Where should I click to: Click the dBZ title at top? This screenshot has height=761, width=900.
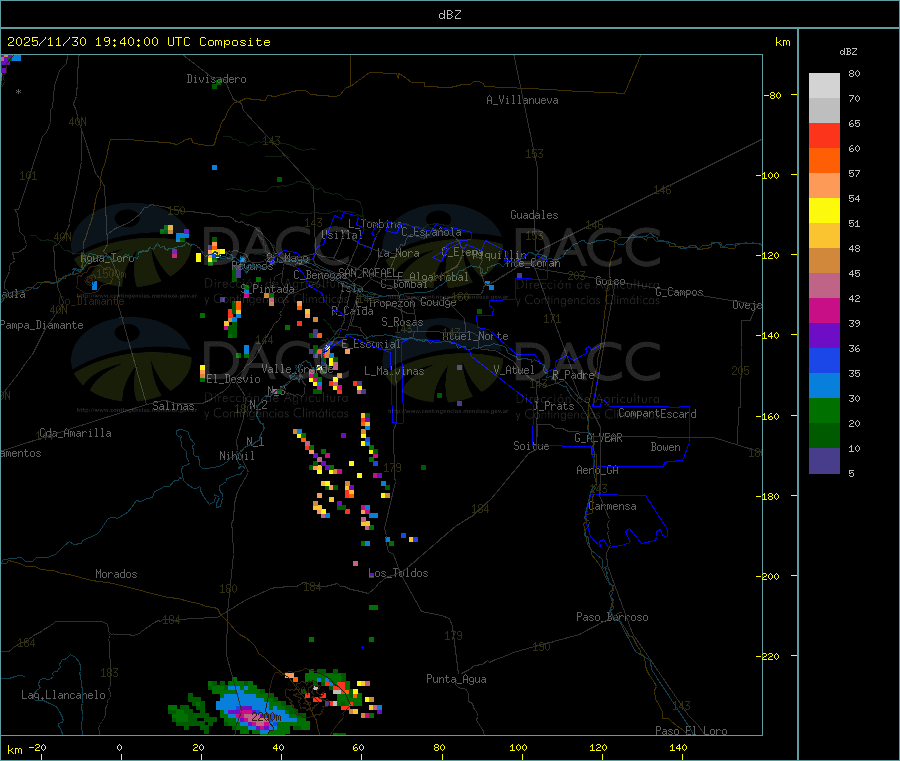pyautogui.click(x=449, y=15)
